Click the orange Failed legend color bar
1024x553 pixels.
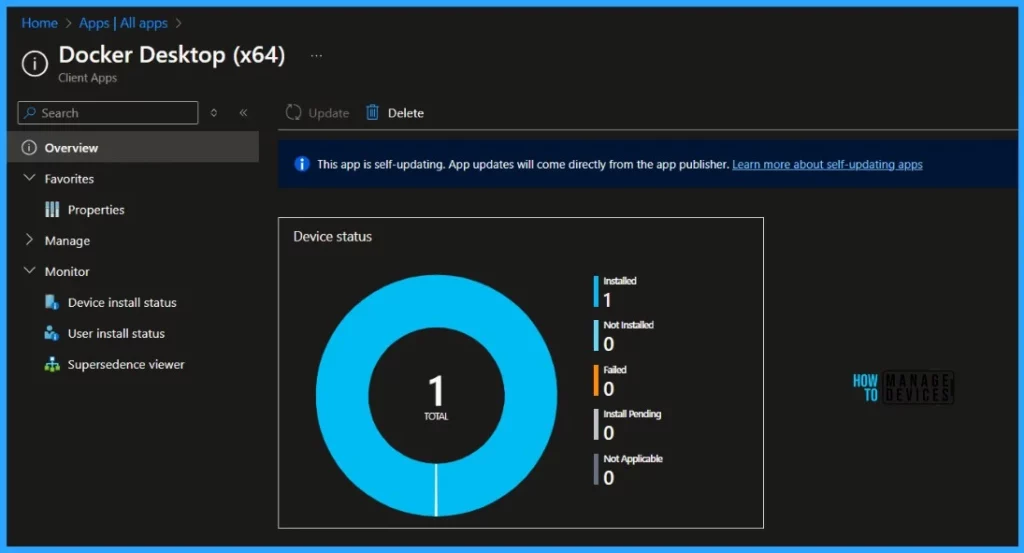coord(596,380)
